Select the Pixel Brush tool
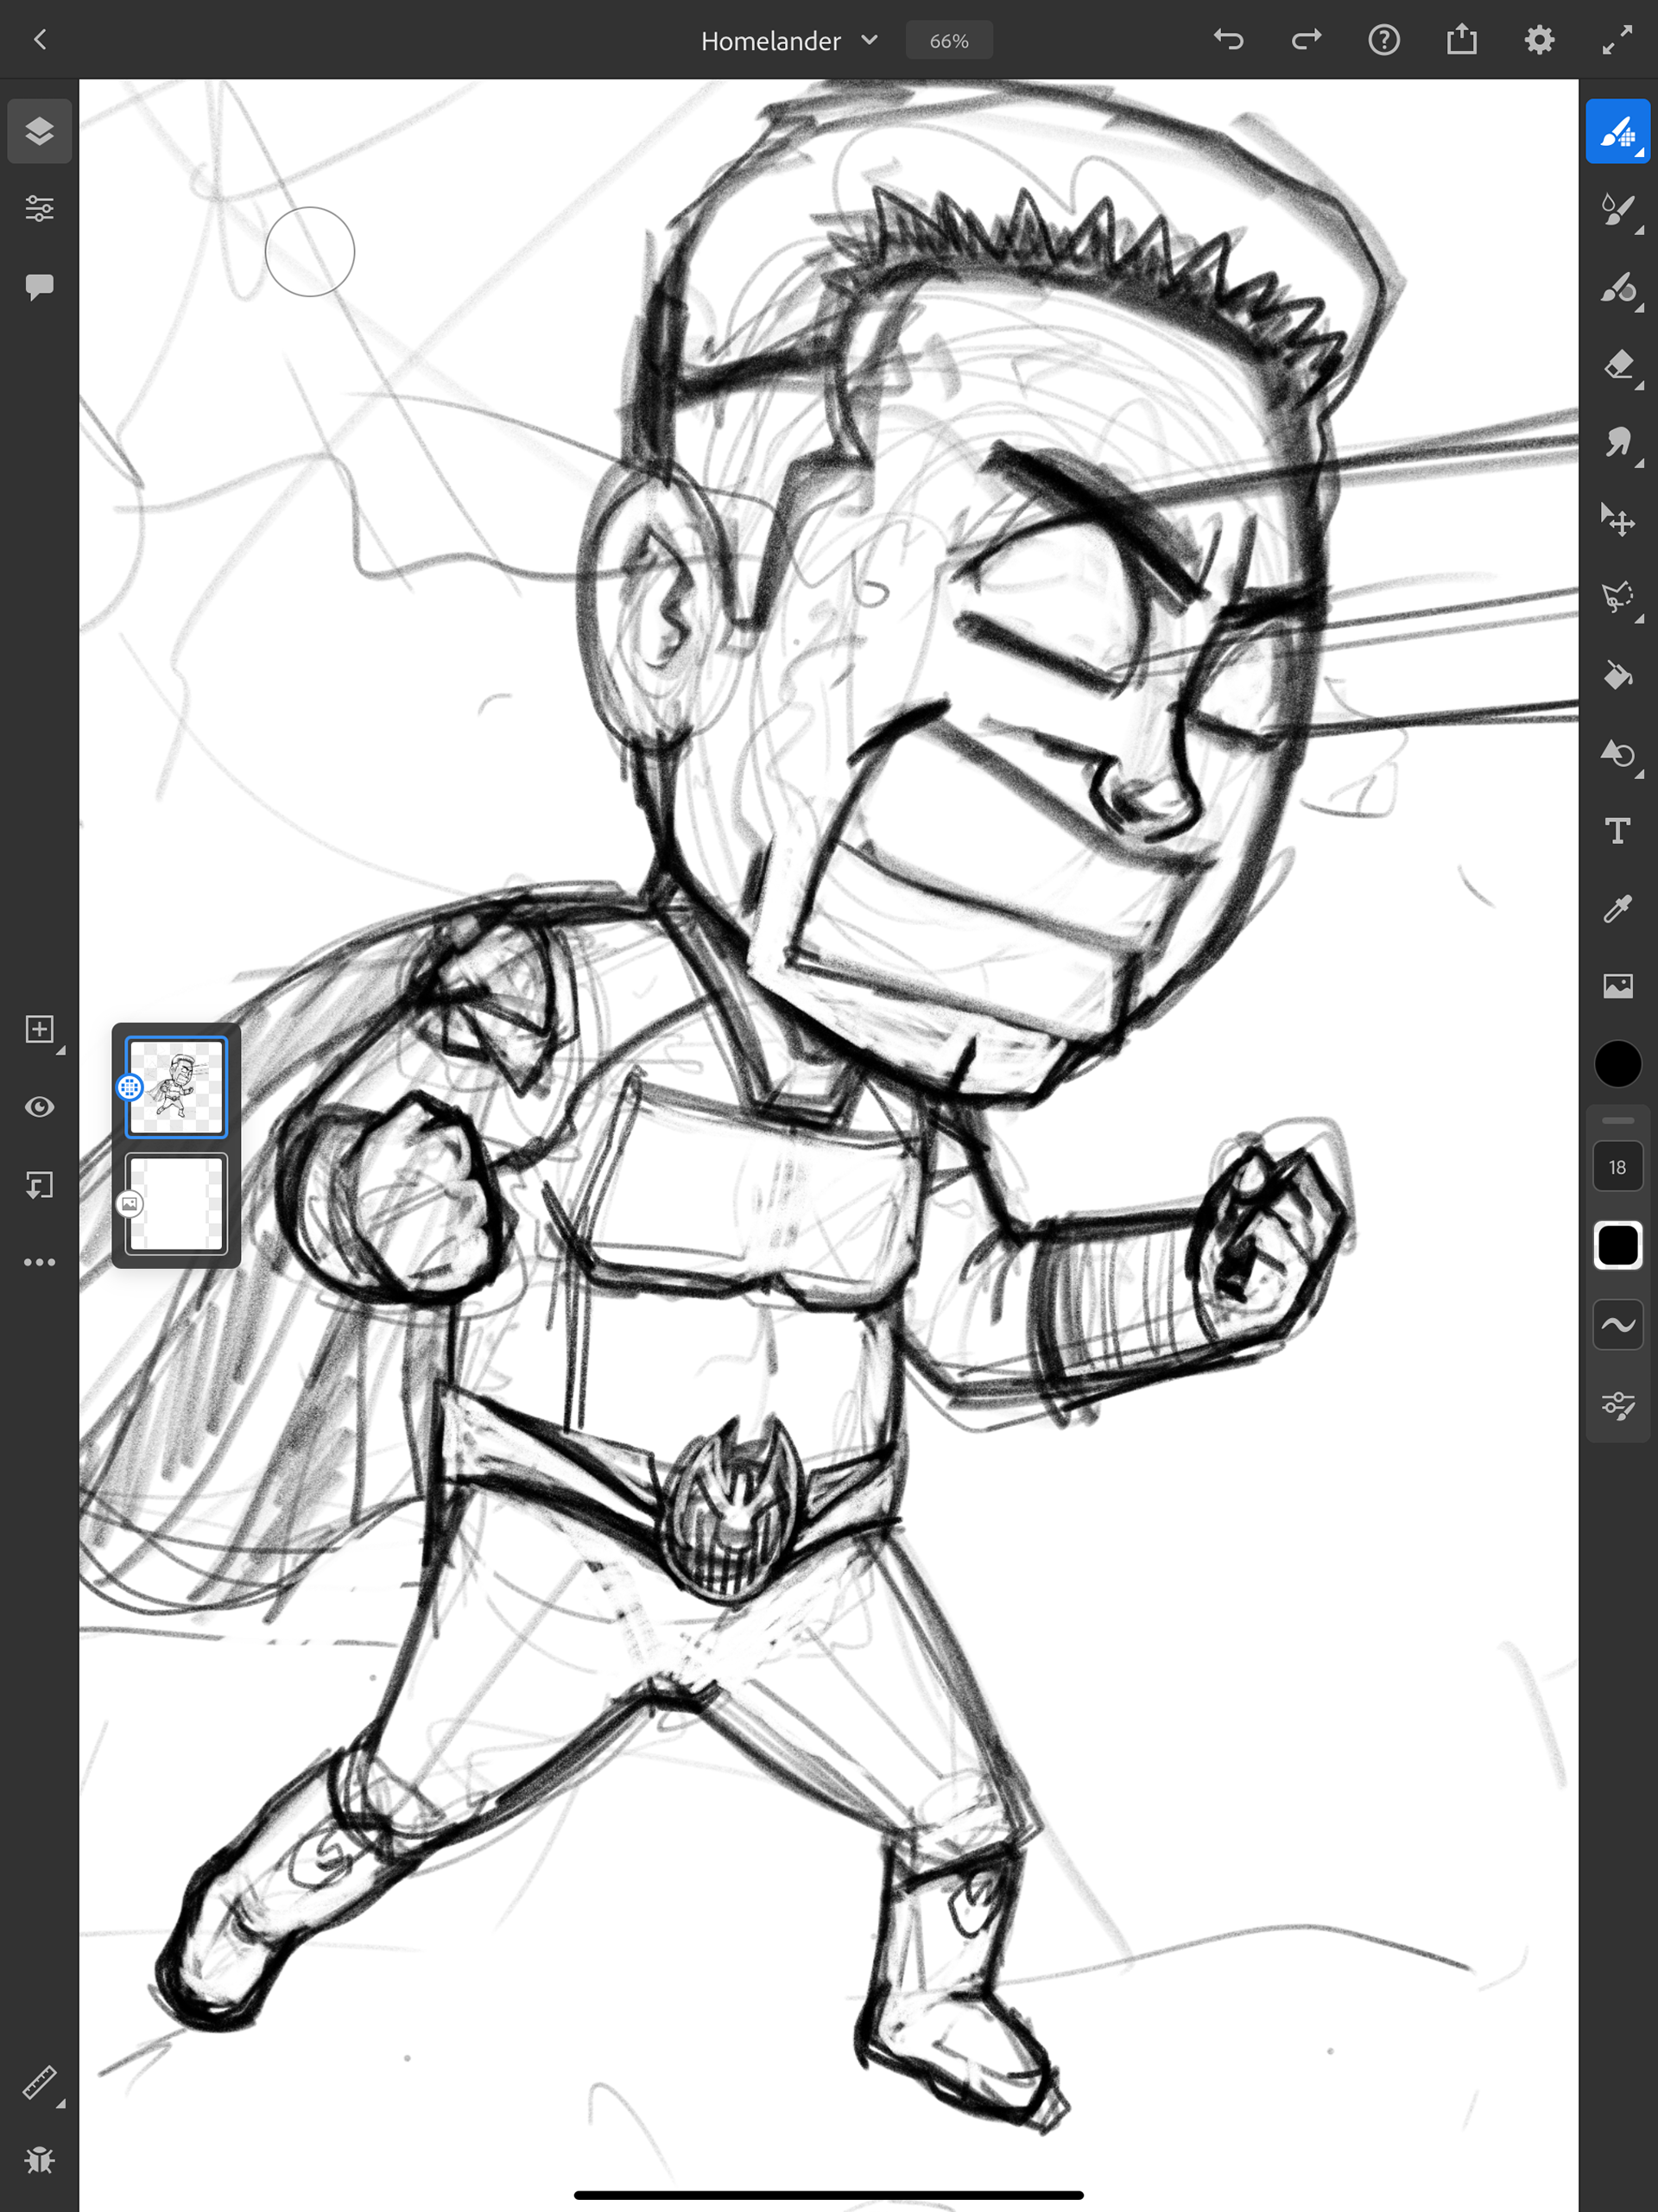Image resolution: width=1658 pixels, height=2212 pixels. tap(1617, 131)
